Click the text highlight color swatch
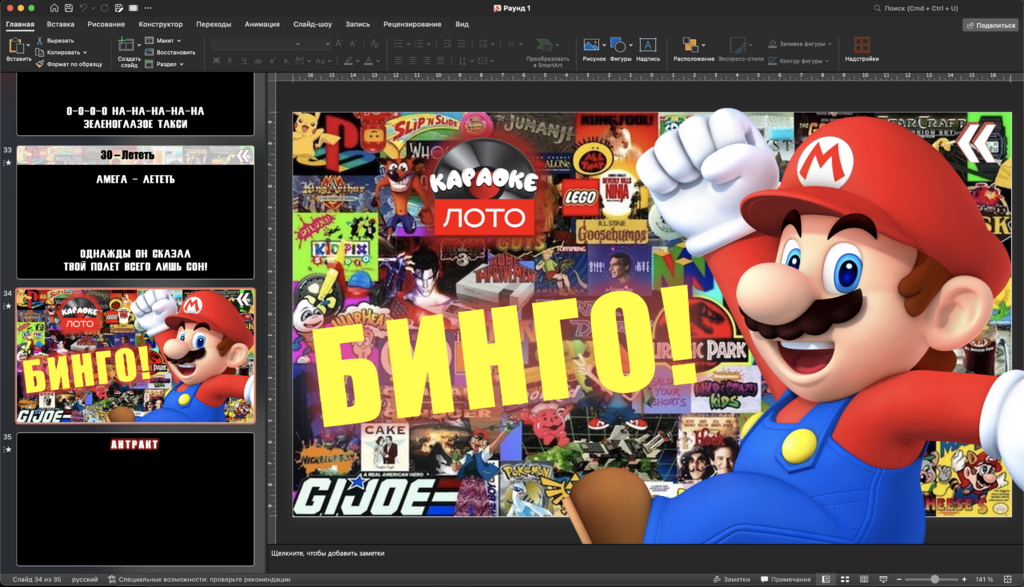The height and width of the screenshot is (587, 1024). (x=348, y=61)
